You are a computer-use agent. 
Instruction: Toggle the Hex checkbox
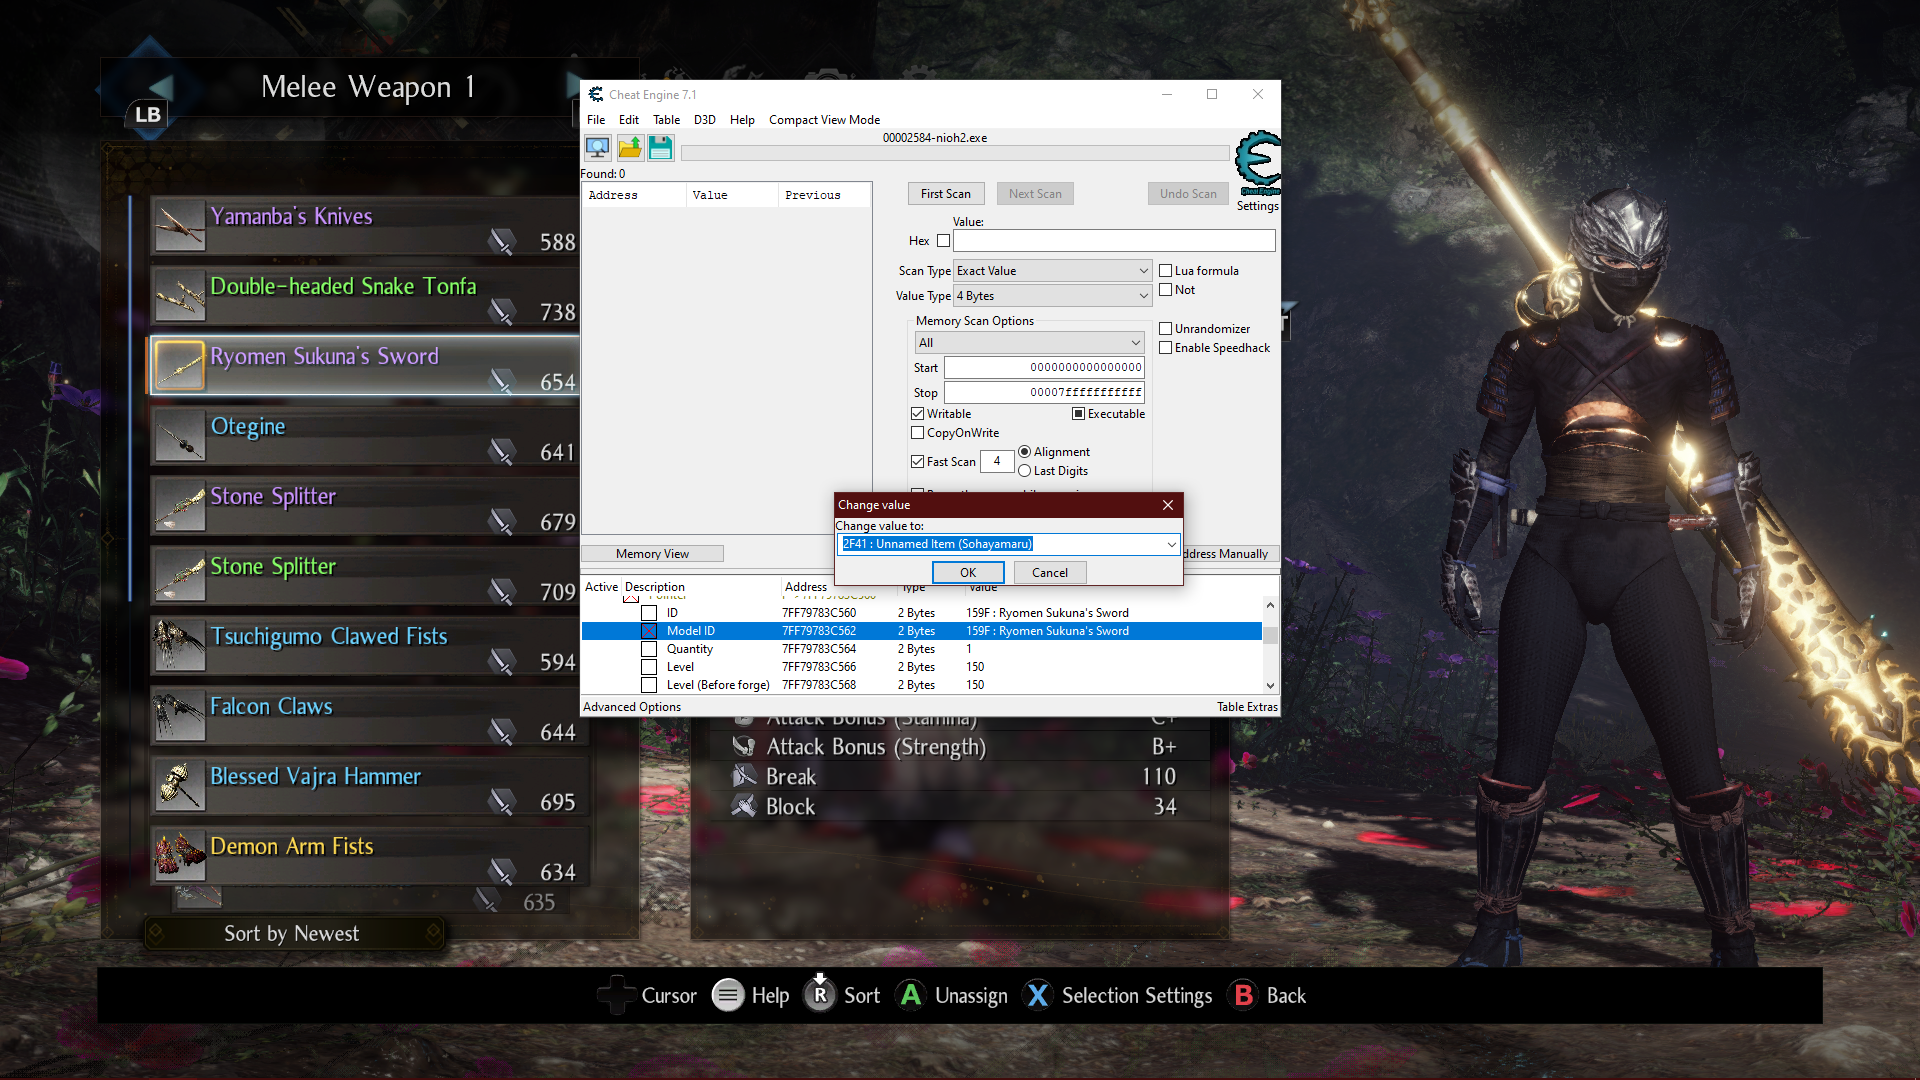[x=943, y=240]
